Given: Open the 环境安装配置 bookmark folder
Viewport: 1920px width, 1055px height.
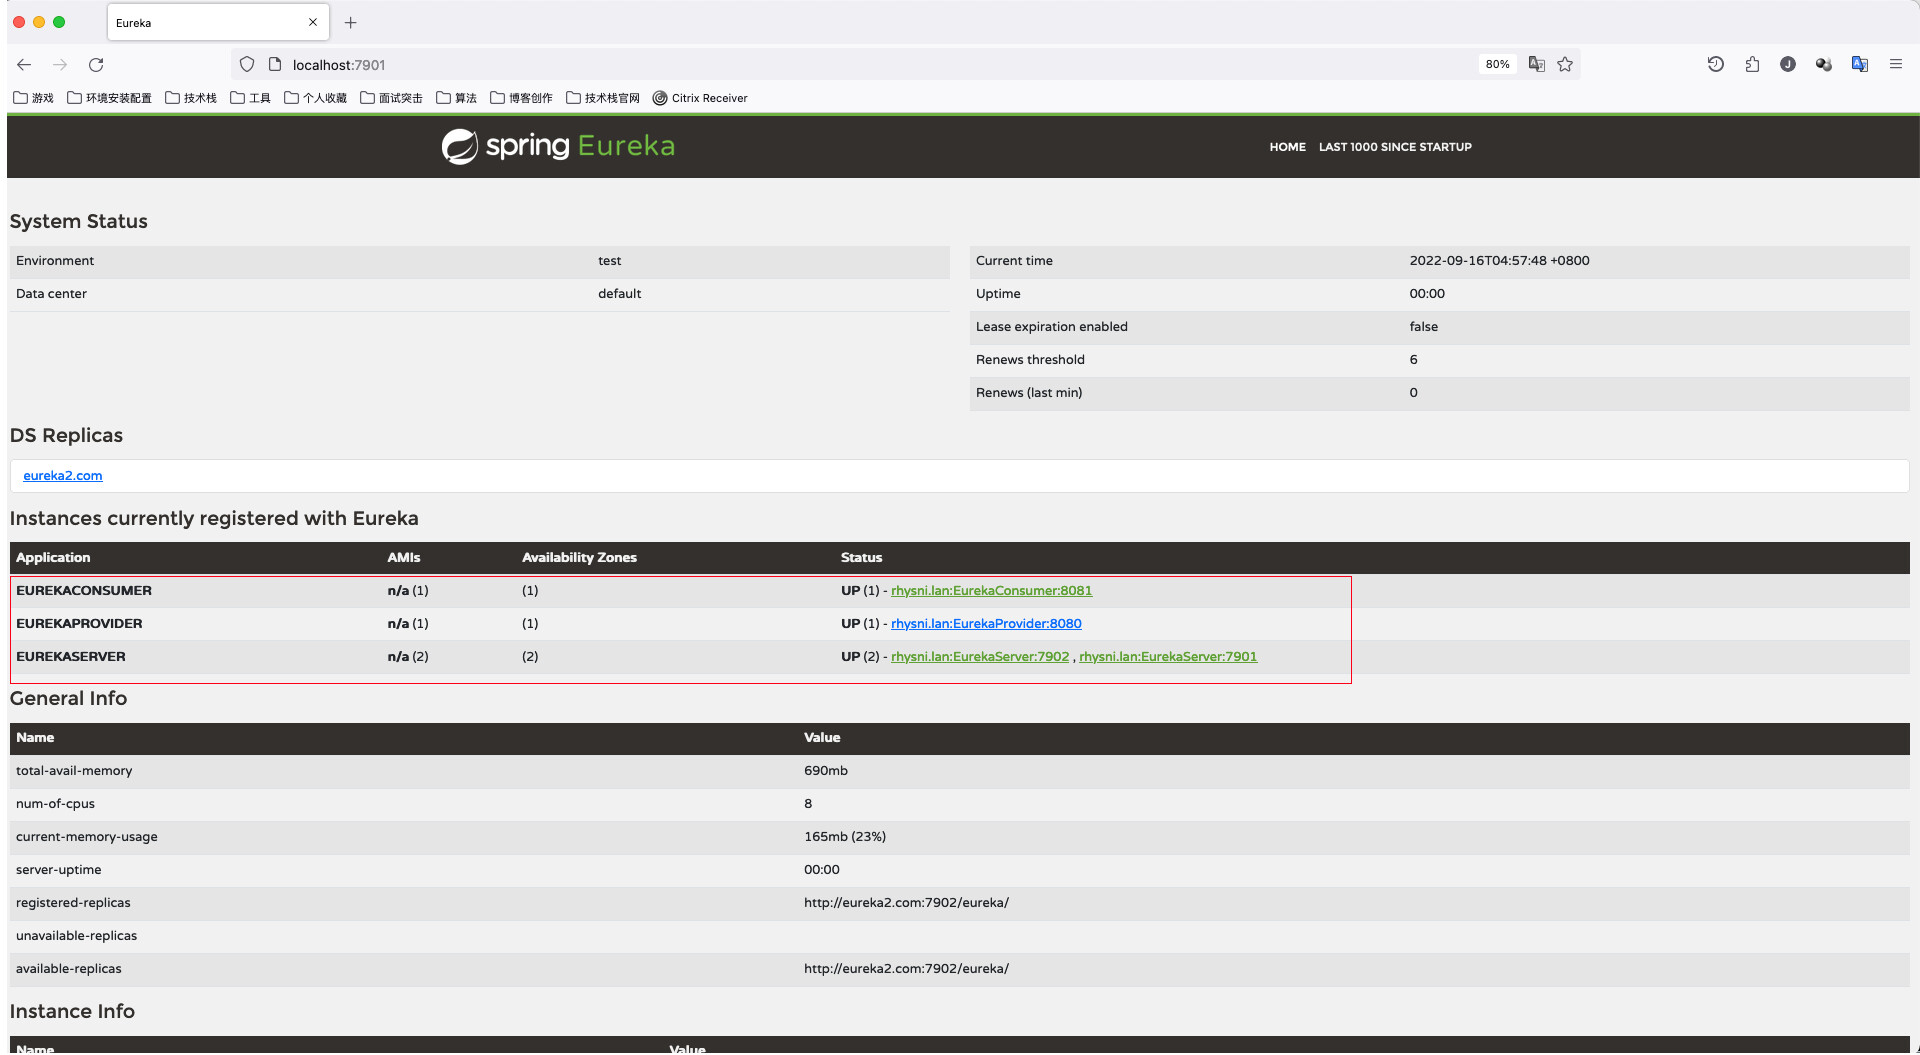Looking at the screenshot, I should coord(109,98).
